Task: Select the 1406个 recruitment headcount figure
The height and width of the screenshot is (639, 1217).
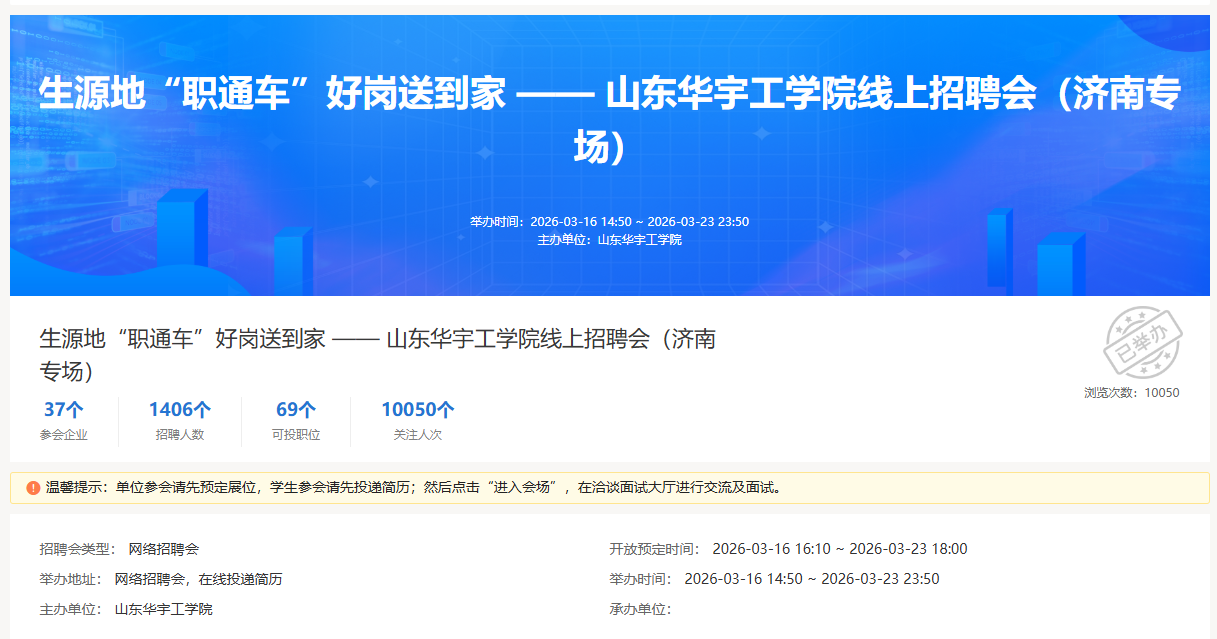Action: [x=180, y=409]
